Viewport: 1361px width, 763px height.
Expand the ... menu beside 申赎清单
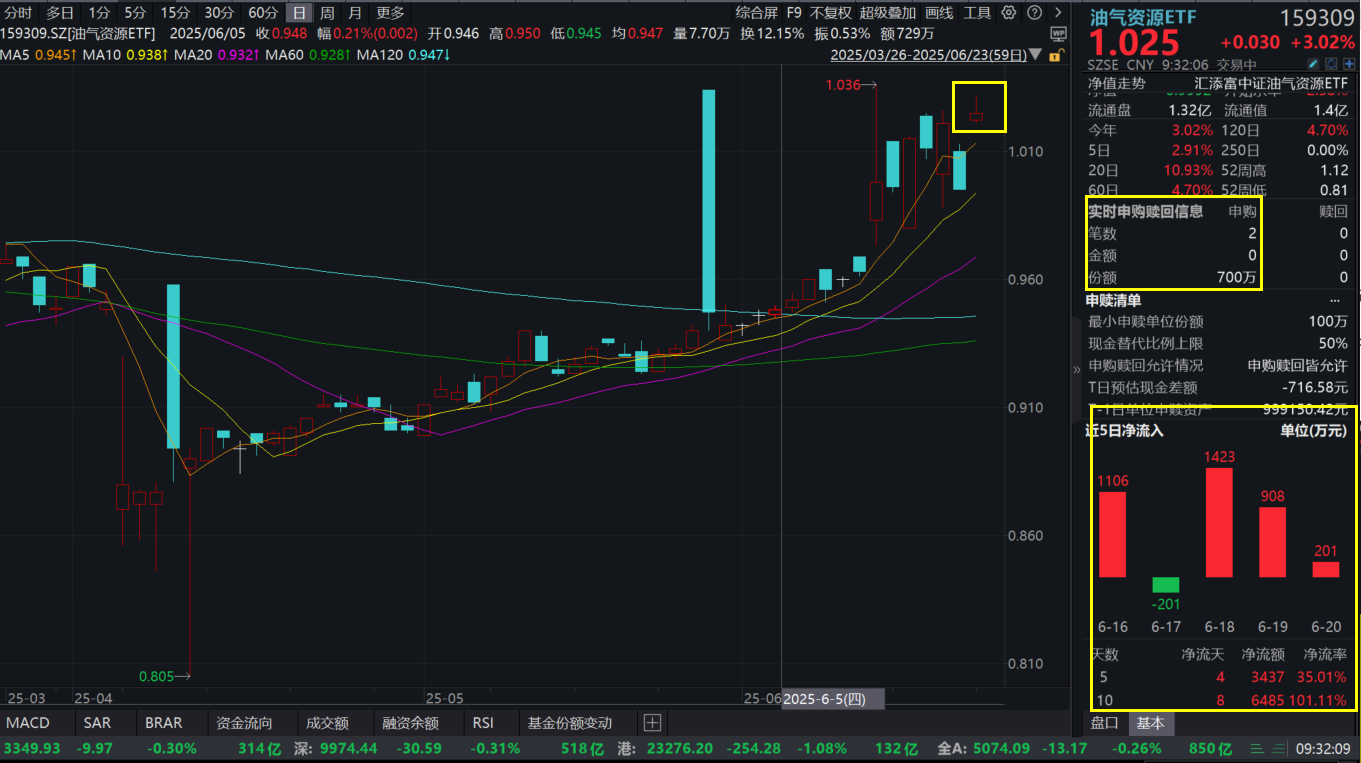1335,300
